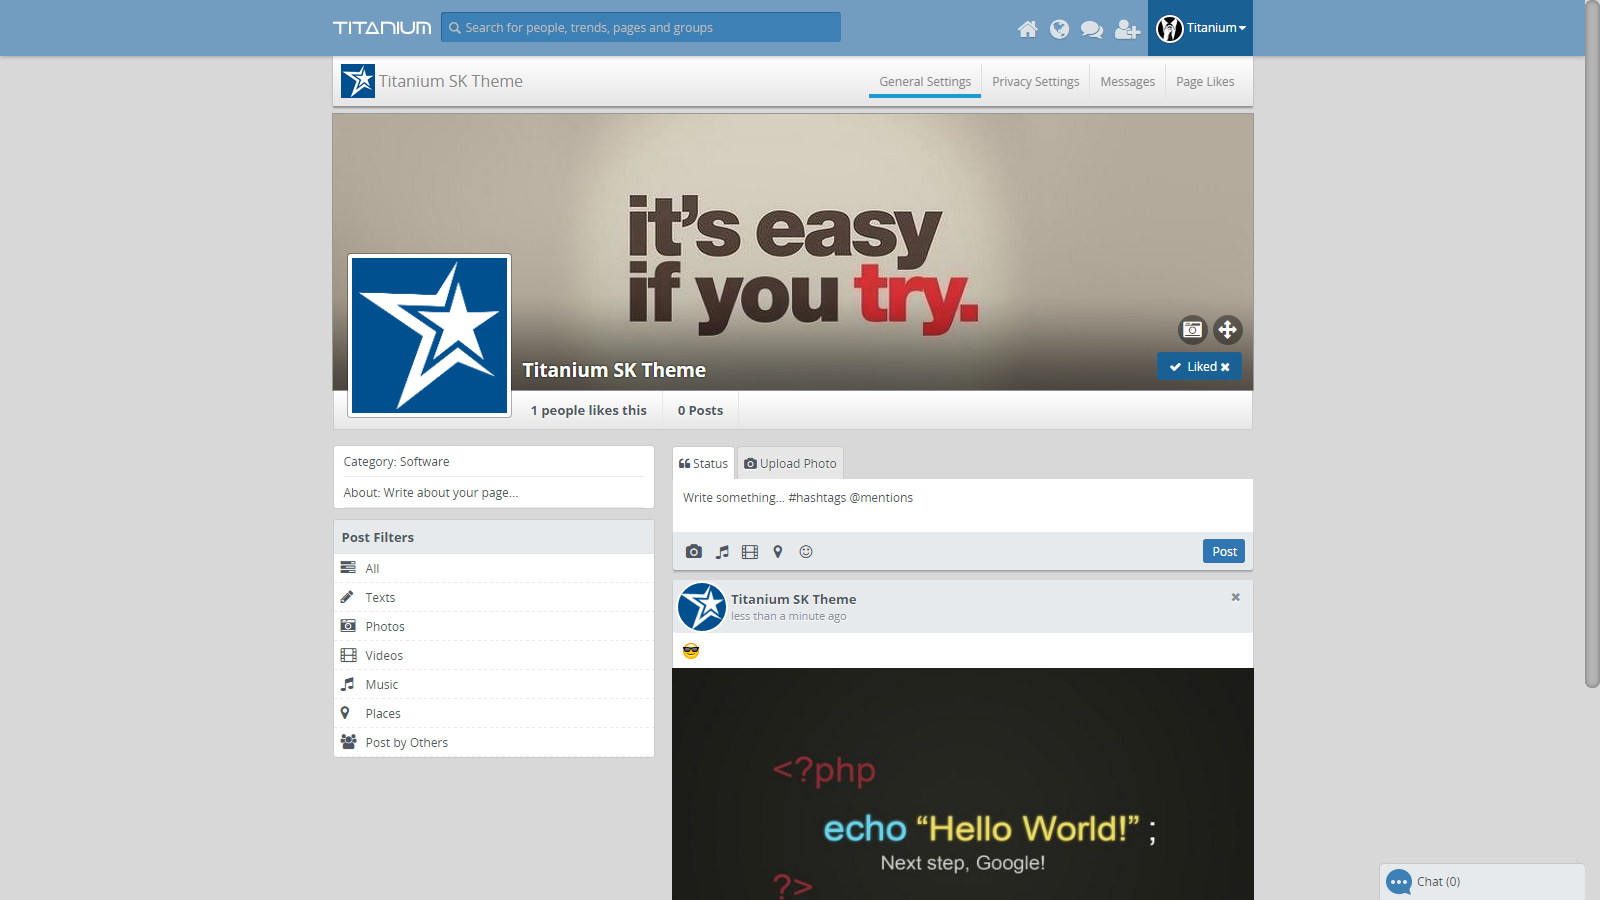1600x900 pixels.
Task: Open the Messages page tab
Action: [x=1127, y=82]
